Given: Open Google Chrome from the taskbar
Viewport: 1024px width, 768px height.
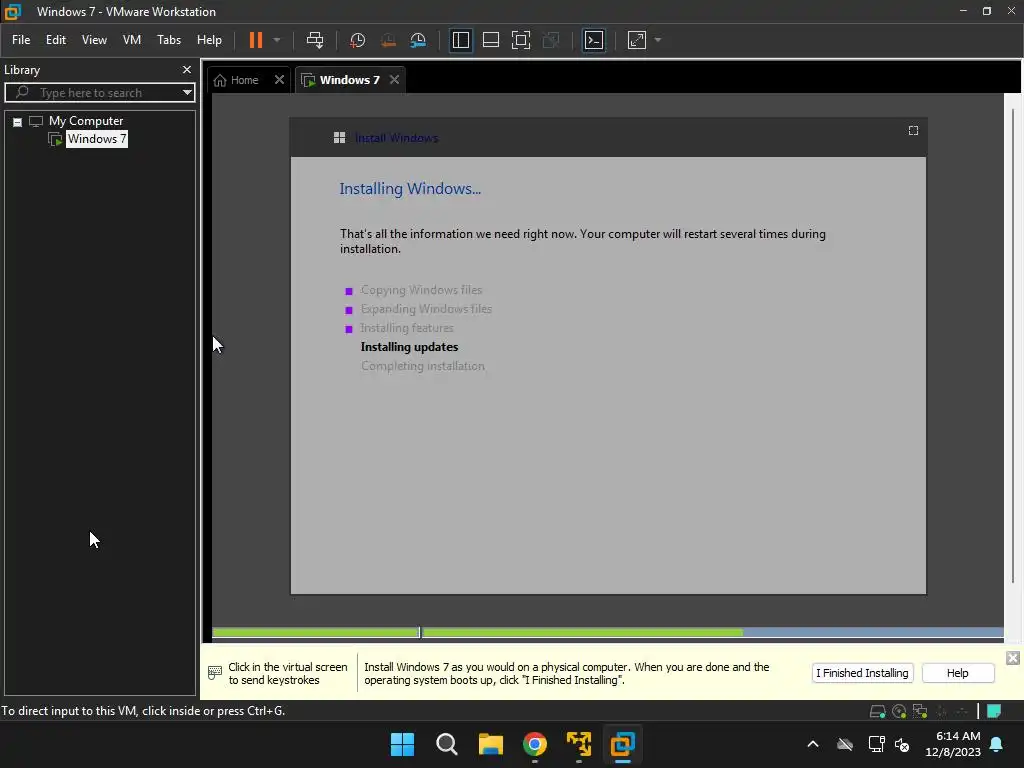Looking at the screenshot, I should pyautogui.click(x=535, y=744).
